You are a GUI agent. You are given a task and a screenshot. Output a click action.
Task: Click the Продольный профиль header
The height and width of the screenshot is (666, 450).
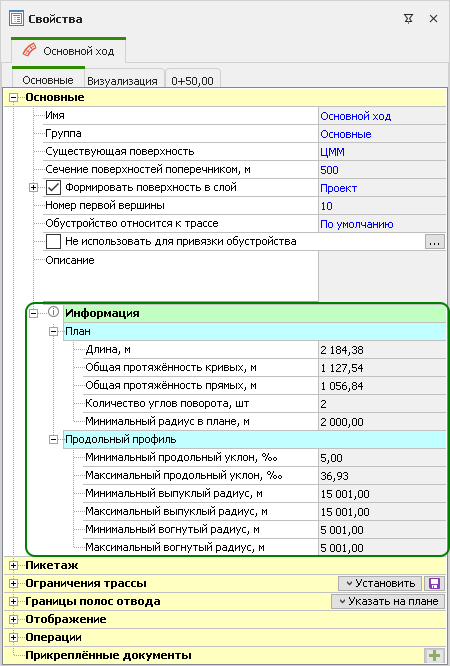point(255,439)
